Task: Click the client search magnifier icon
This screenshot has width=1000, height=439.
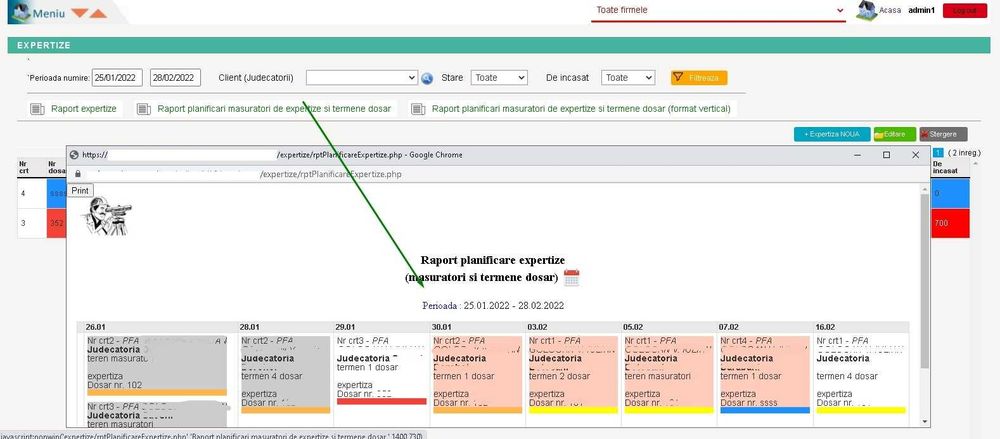Action: coord(427,78)
